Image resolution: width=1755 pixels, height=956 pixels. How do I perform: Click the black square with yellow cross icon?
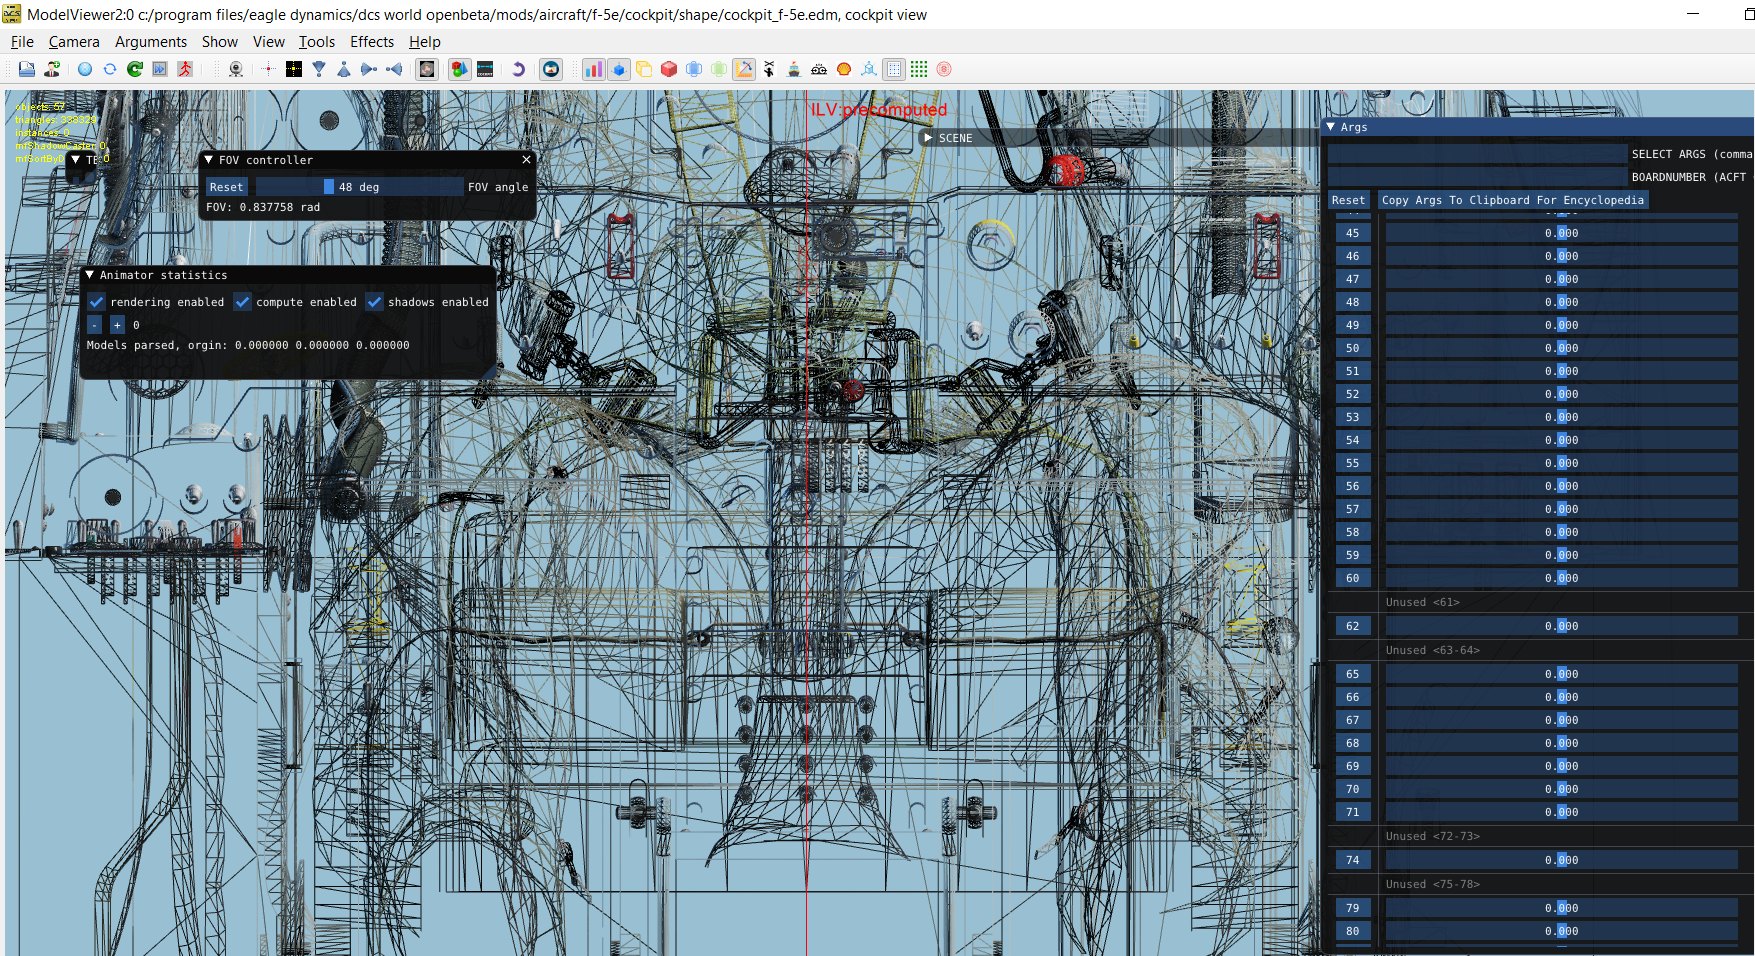coord(294,69)
